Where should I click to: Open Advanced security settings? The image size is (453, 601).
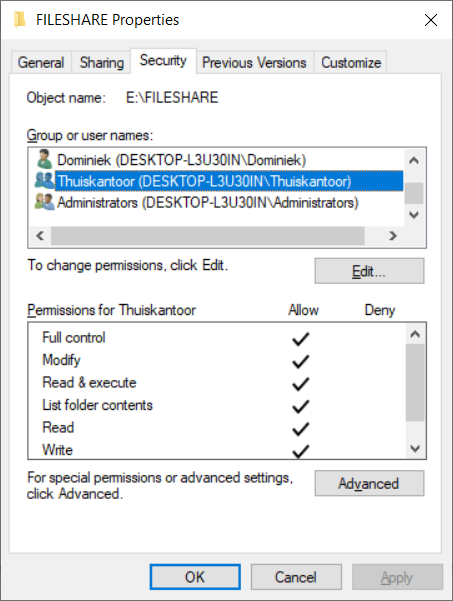pyautogui.click(x=369, y=483)
